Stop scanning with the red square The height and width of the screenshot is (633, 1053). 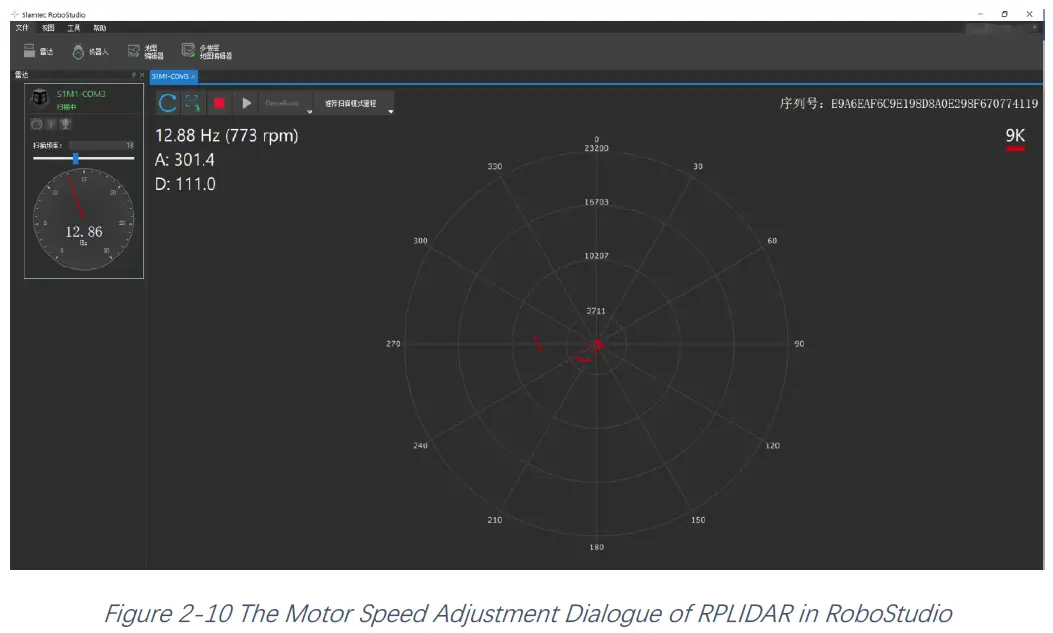tap(219, 103)
